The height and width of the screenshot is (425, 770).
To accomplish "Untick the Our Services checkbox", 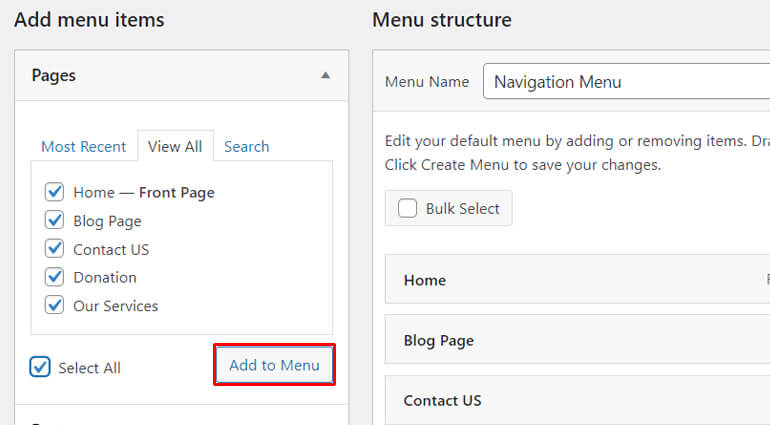I will pos(55,306).
